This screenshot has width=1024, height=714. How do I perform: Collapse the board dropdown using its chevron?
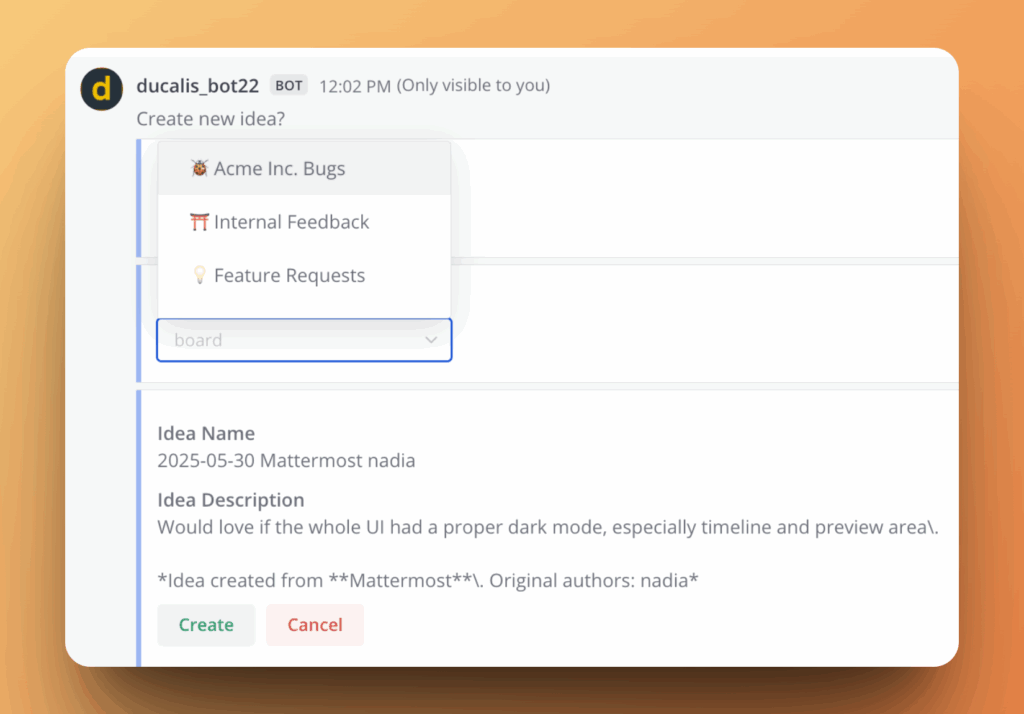click(x=431, y=340)
